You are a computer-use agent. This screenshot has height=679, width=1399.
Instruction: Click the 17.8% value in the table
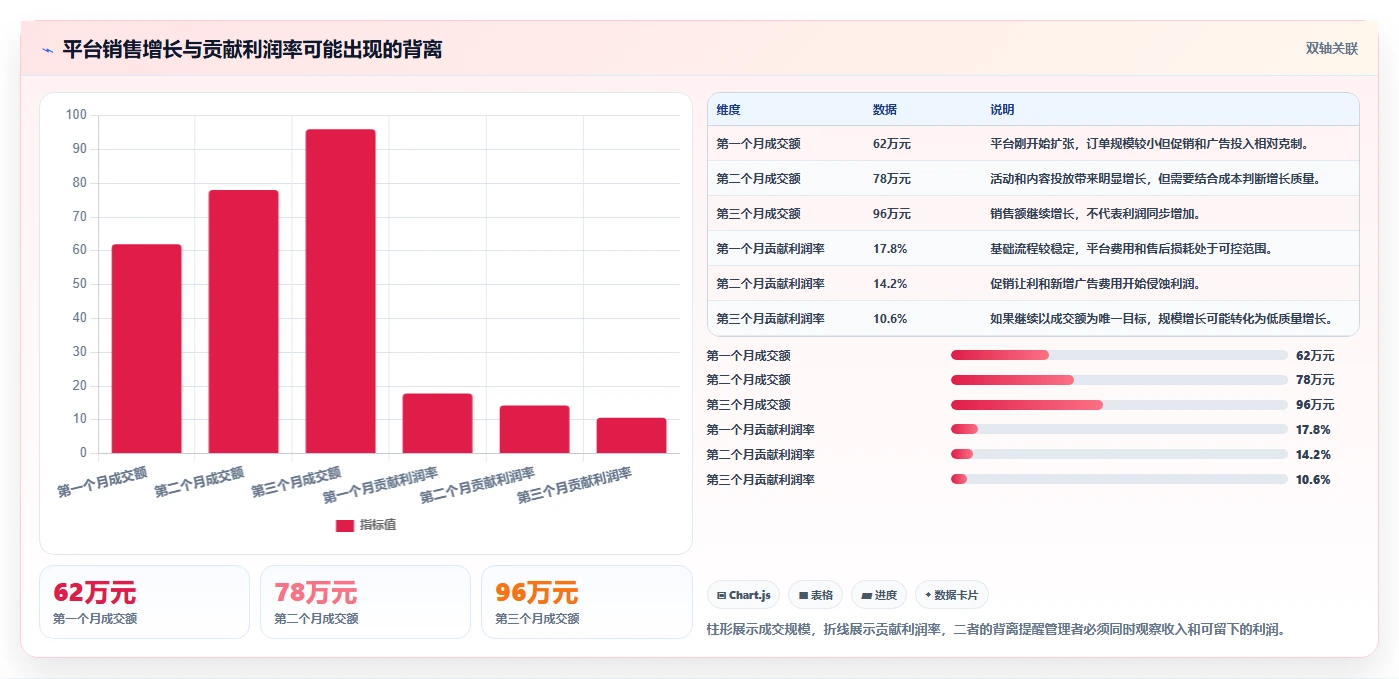click(x=890, y=249)
